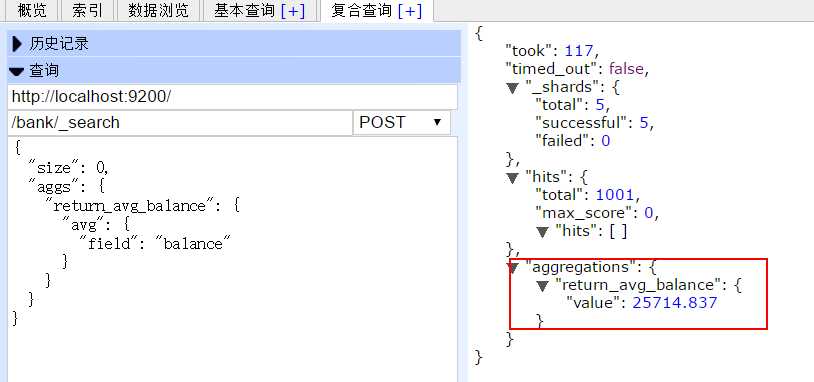
Task: Select the 复合查询 tab label
Action: point(362,10)
